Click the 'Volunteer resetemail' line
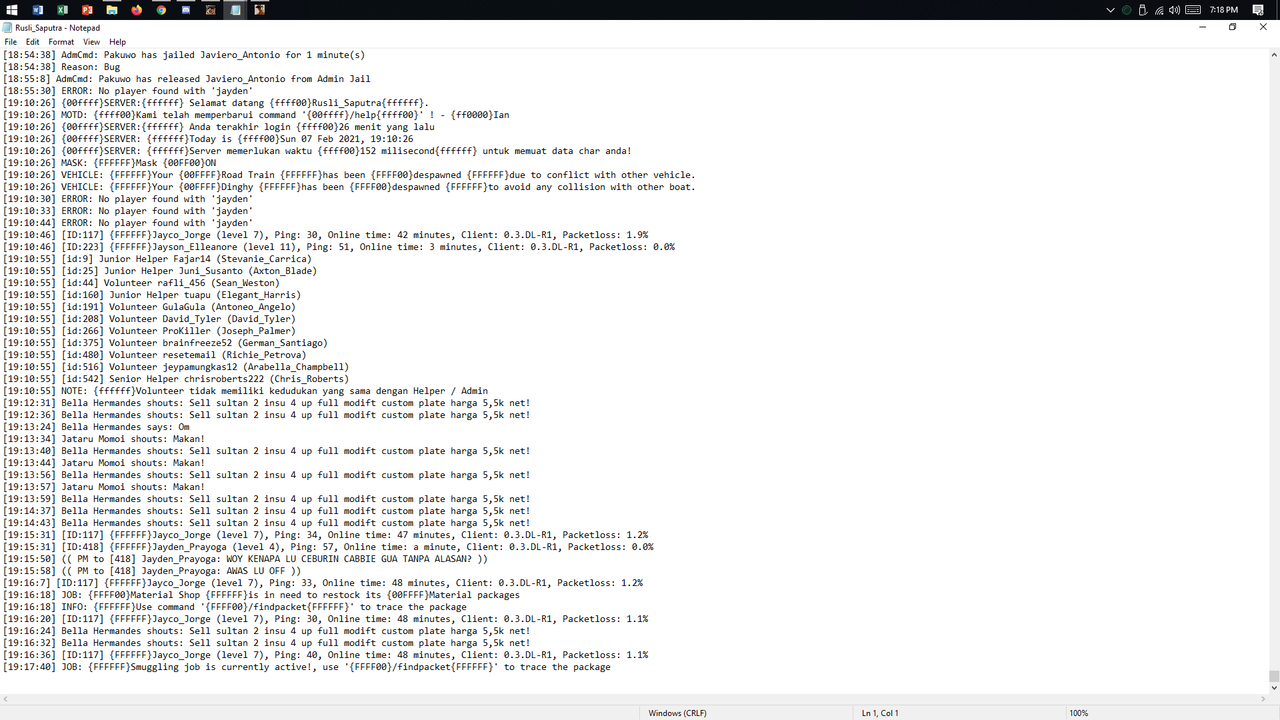The height and width of the screenshot is (720, 1280). pos(154,355)
